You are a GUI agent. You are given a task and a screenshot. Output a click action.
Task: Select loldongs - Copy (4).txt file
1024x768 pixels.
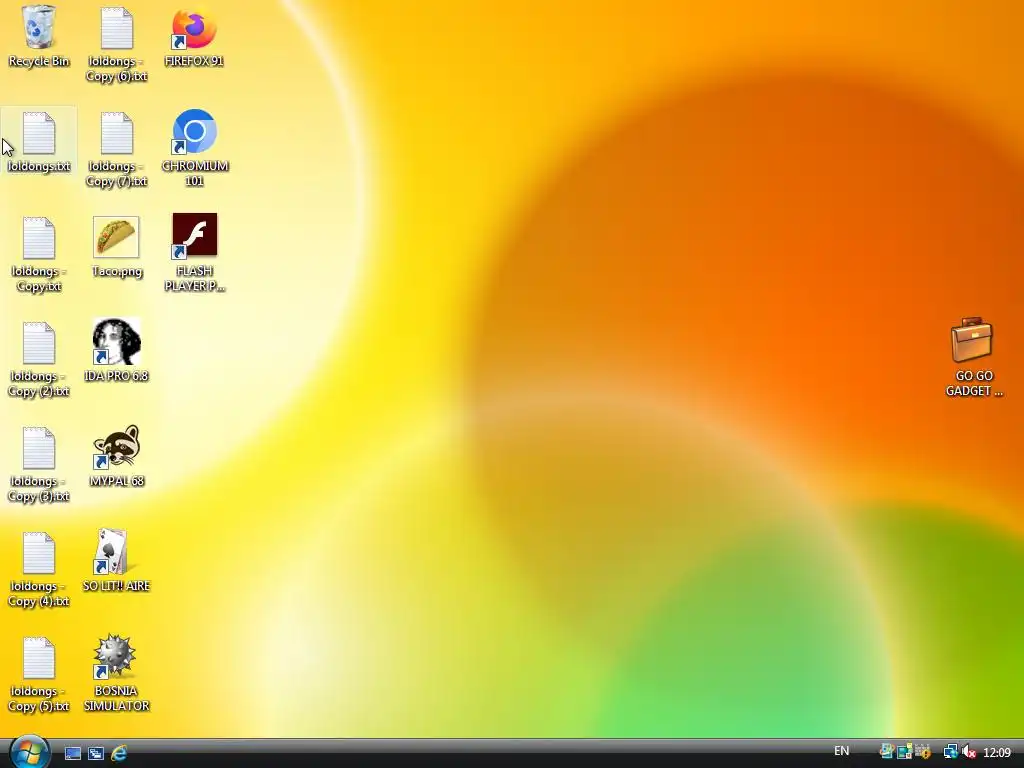coord(39,569)
